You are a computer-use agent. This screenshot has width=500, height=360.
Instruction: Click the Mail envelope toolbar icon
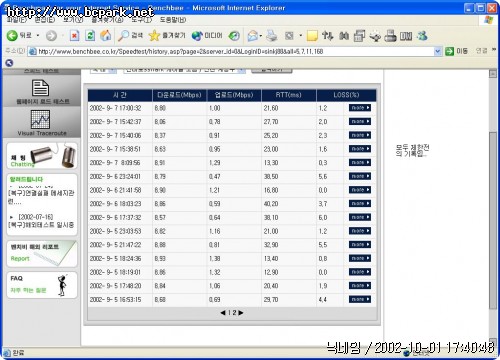(x=252, y=35)
